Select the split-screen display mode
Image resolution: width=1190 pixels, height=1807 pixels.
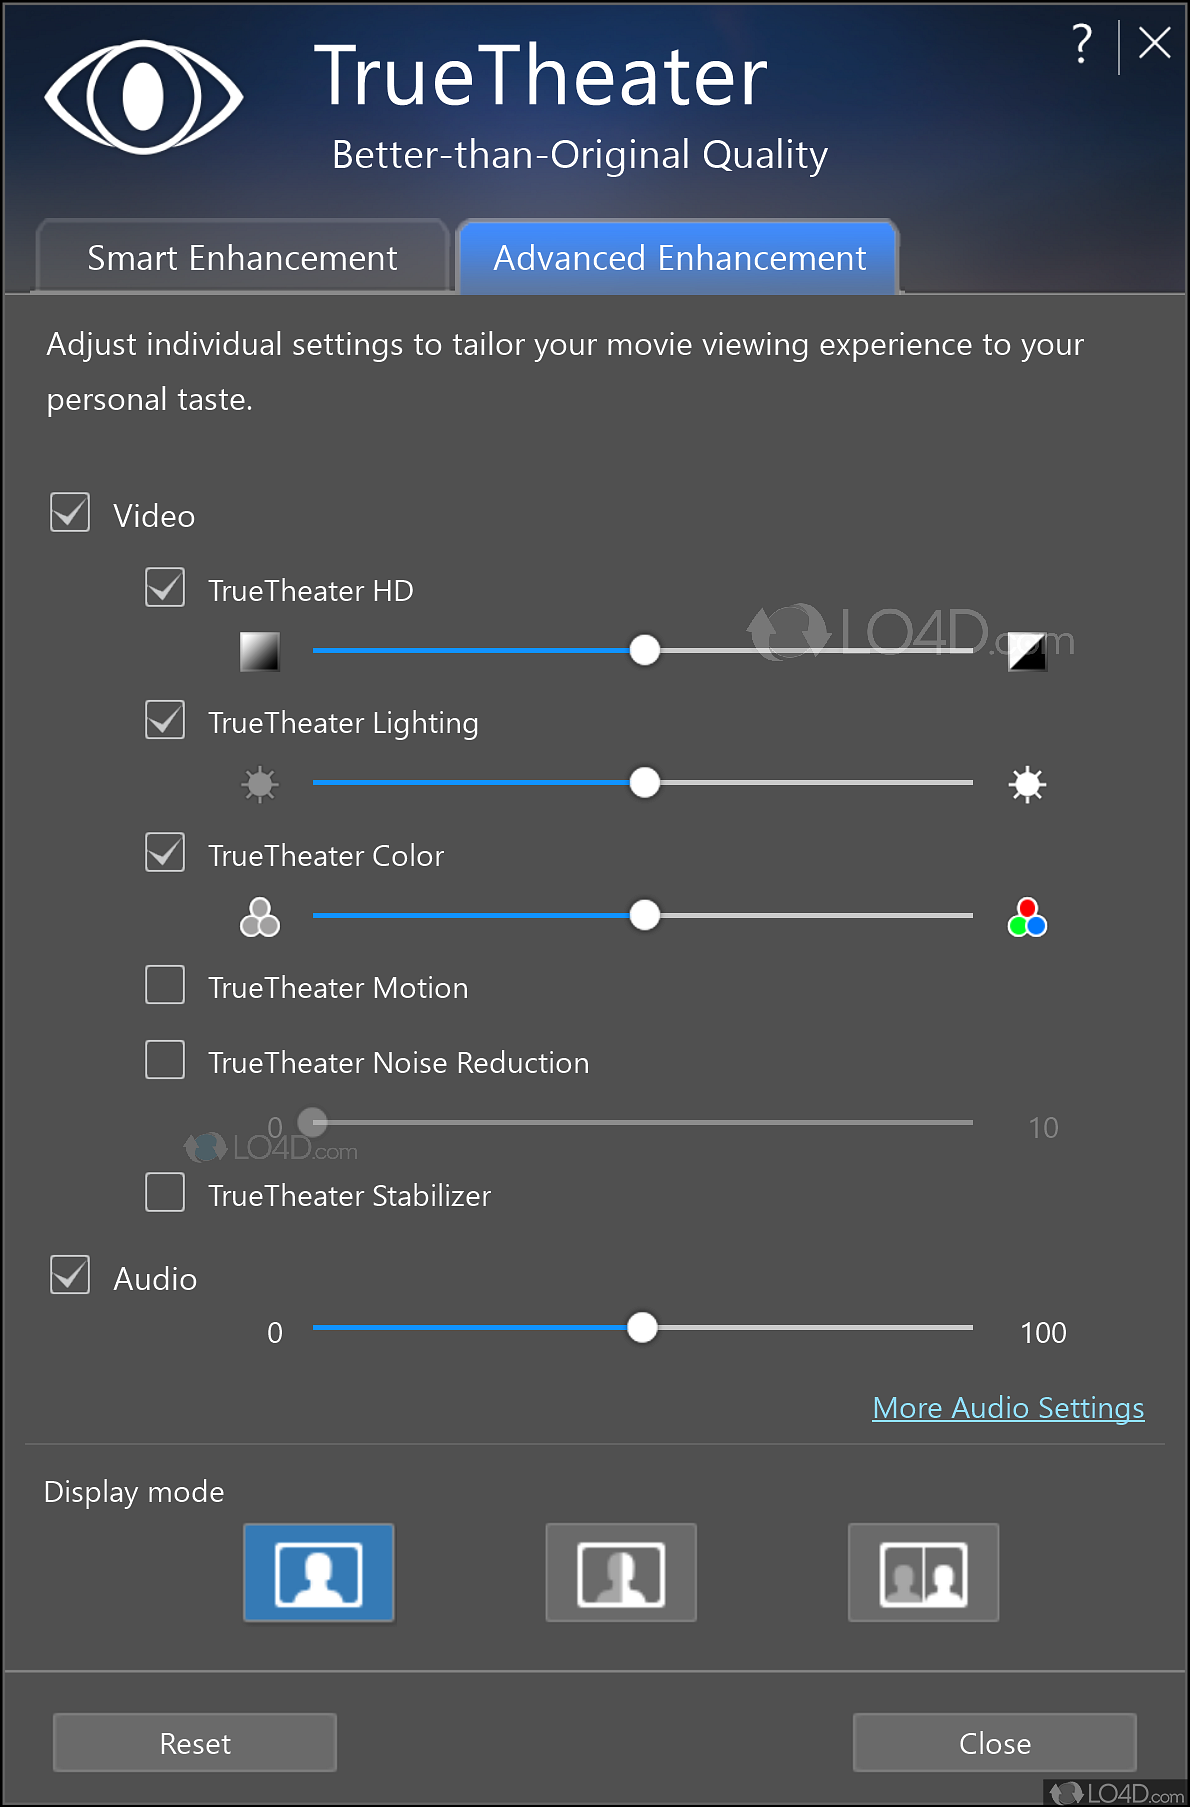621,1572
